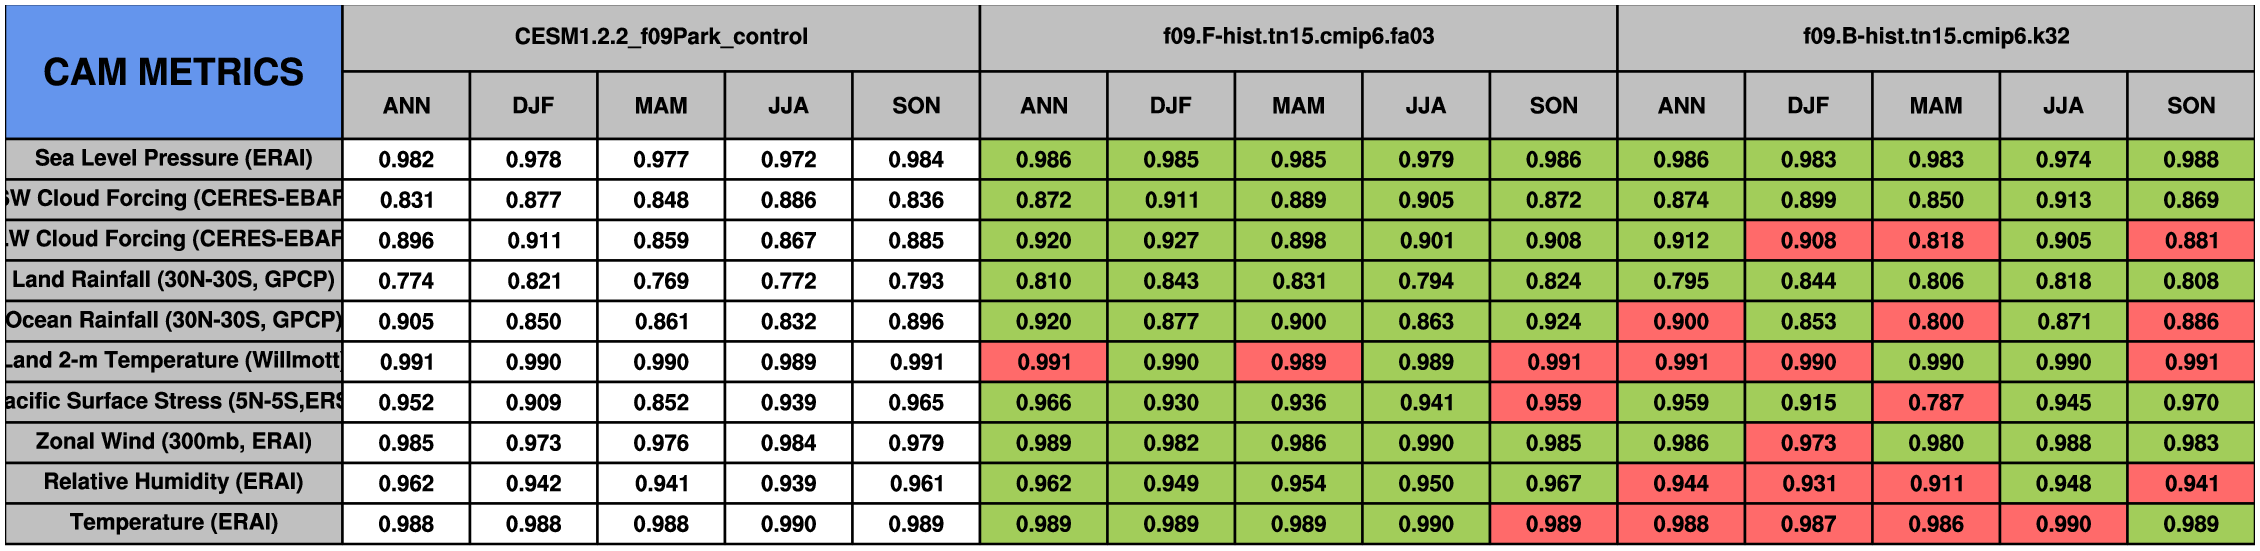Click the red 0.944 Relative Humidity cell
Viewport: 2260px width, 551px height.
tap(1680, 483)
